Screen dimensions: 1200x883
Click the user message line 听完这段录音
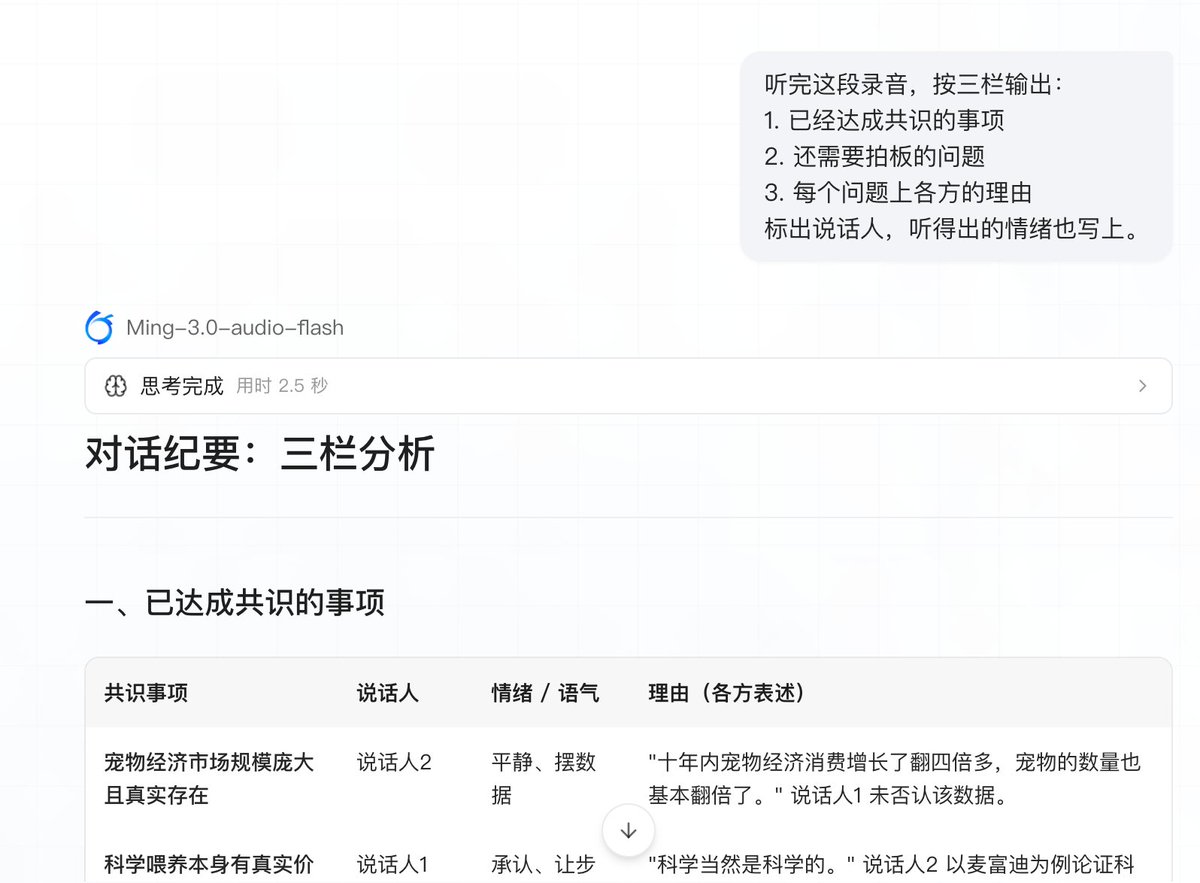click(915, 84)
